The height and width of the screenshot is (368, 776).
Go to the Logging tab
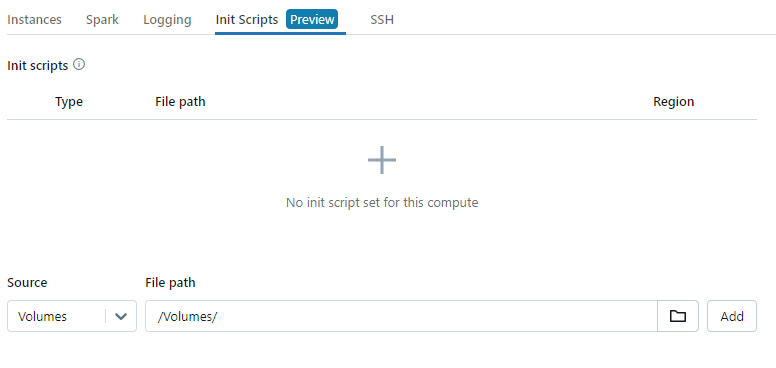(x=167, y=20)
